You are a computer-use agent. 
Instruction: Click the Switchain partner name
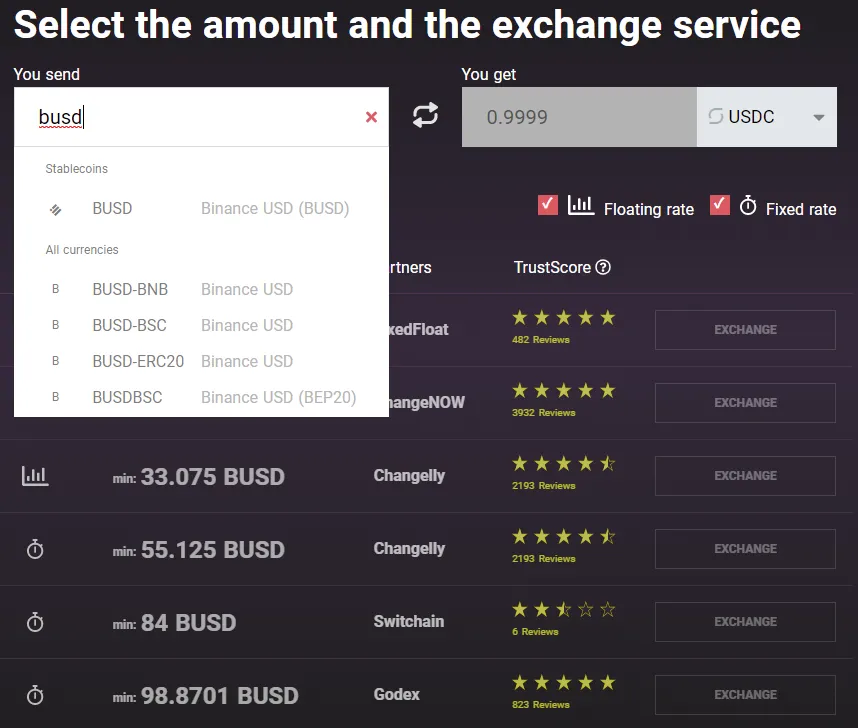[409, 621]
